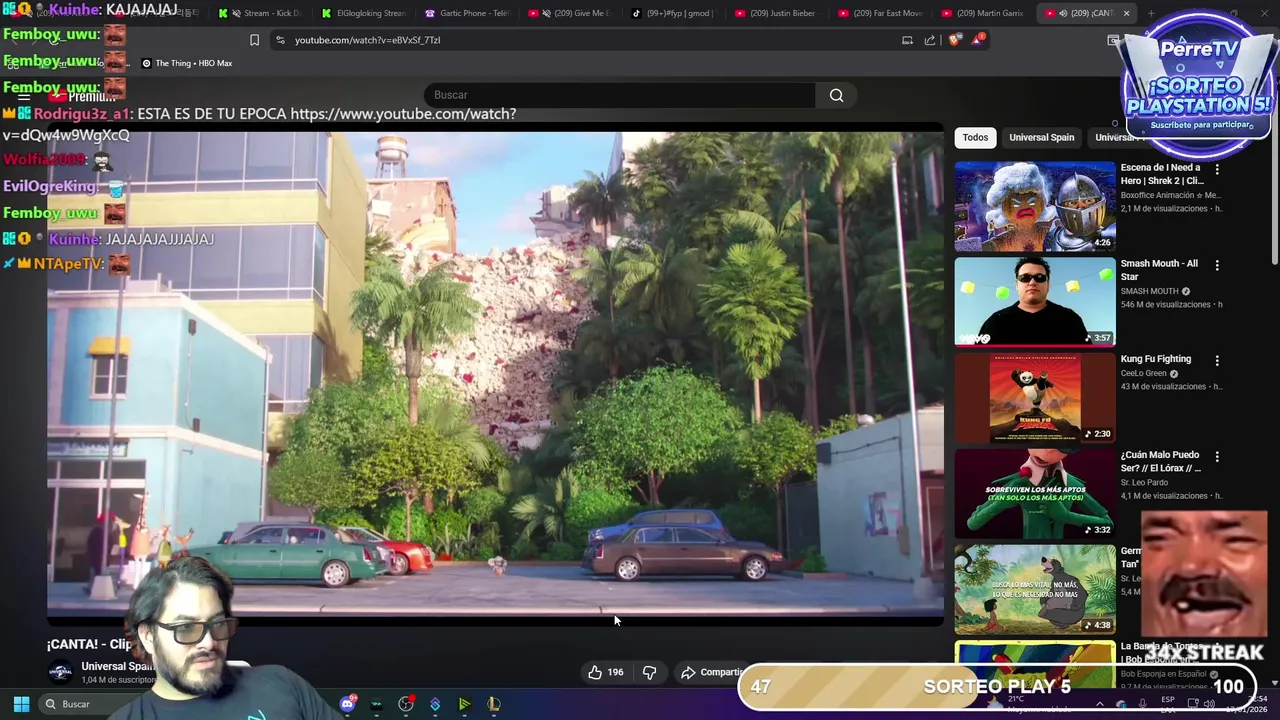Image resolution: width=1280 pixels, height=720 pixels.
Task: Open Kung Fu Fighting video thumbnail
Action: point(1034,398)
